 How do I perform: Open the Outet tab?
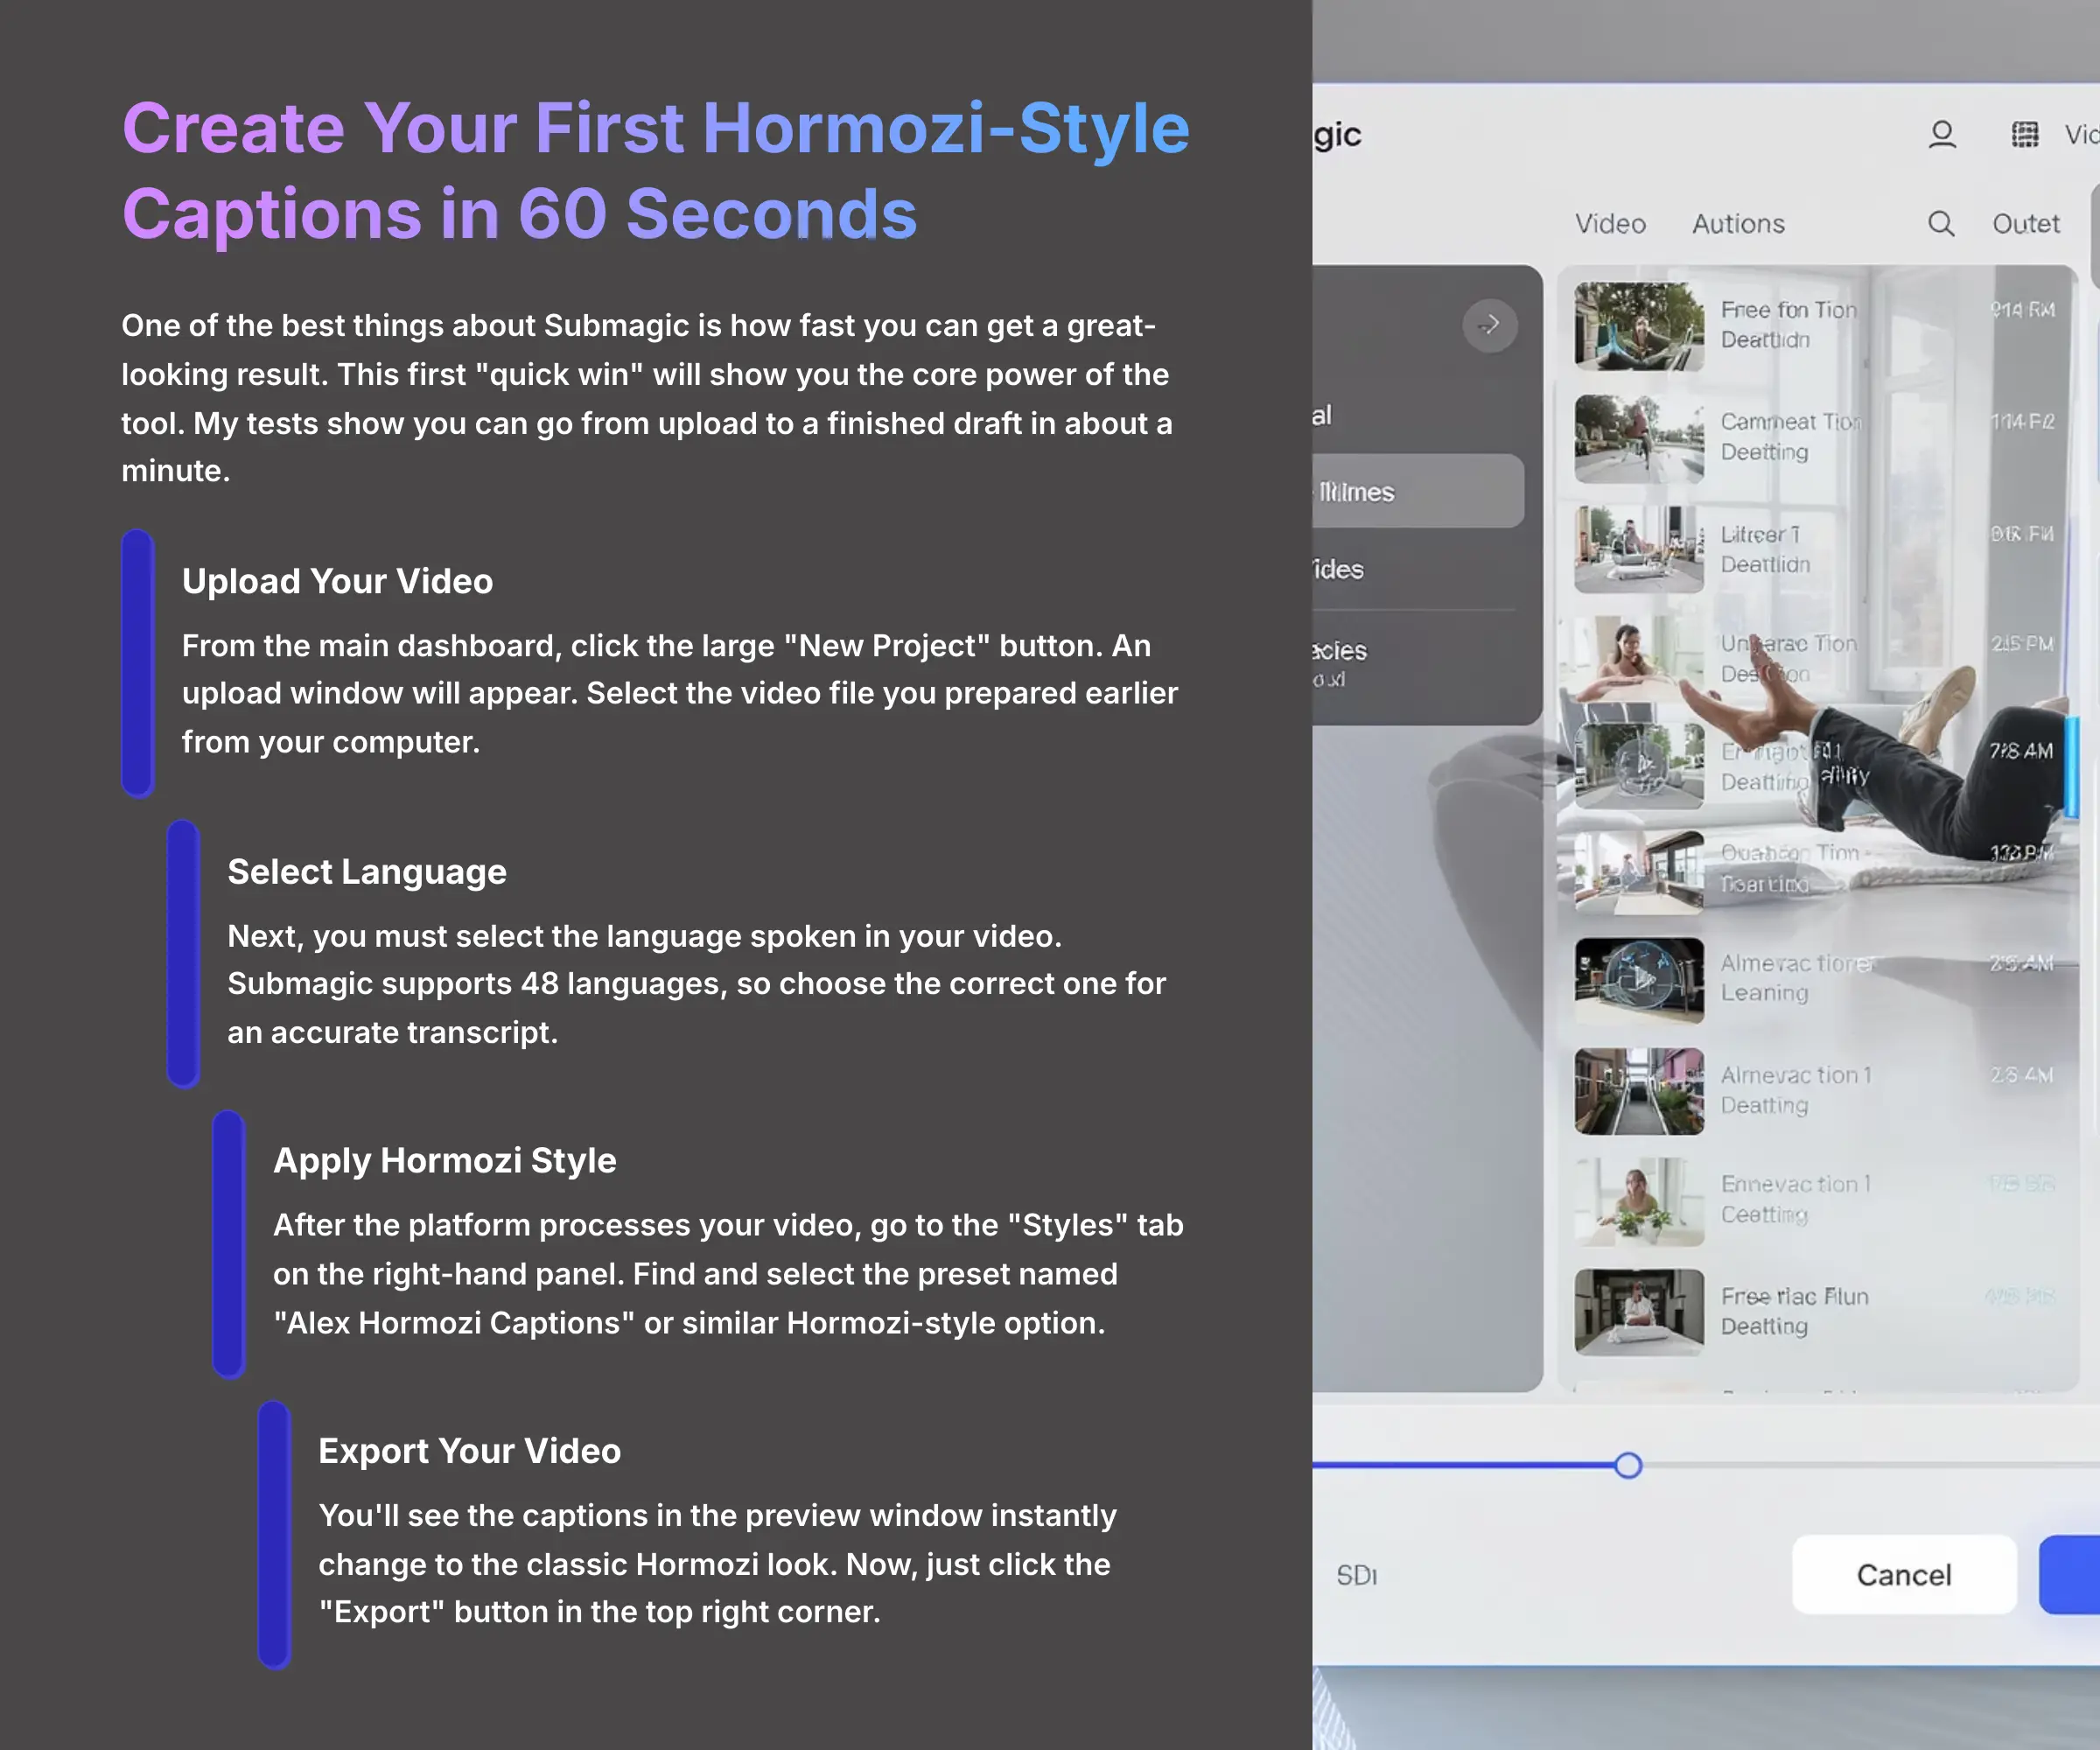coord(2025,223)
